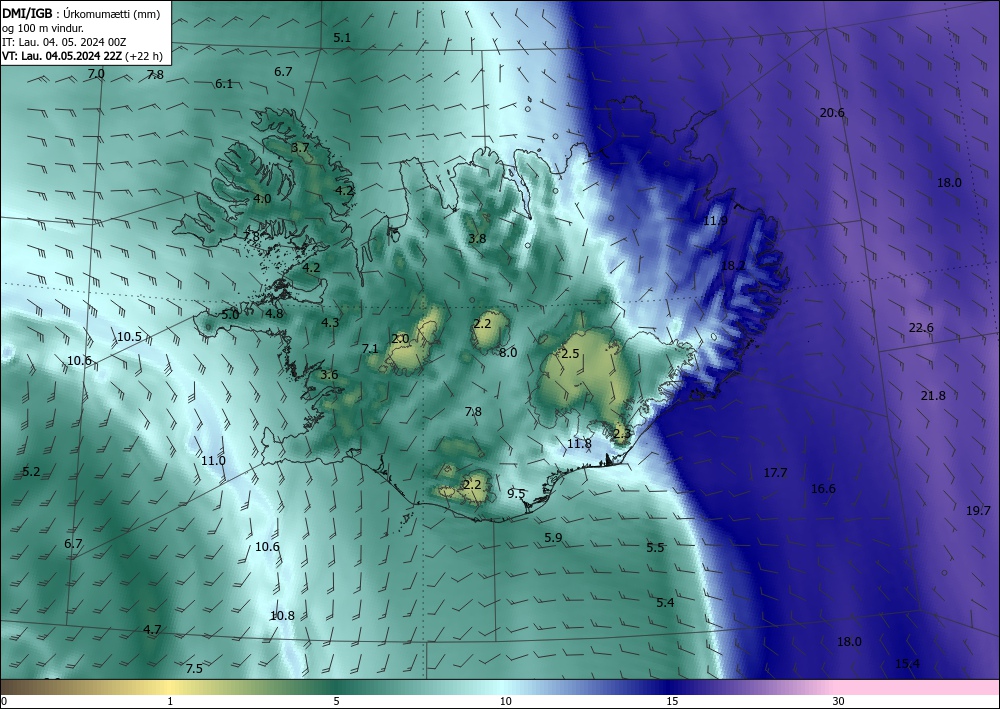
Task: Click the 21.8 value label
Action: [933, 395]
